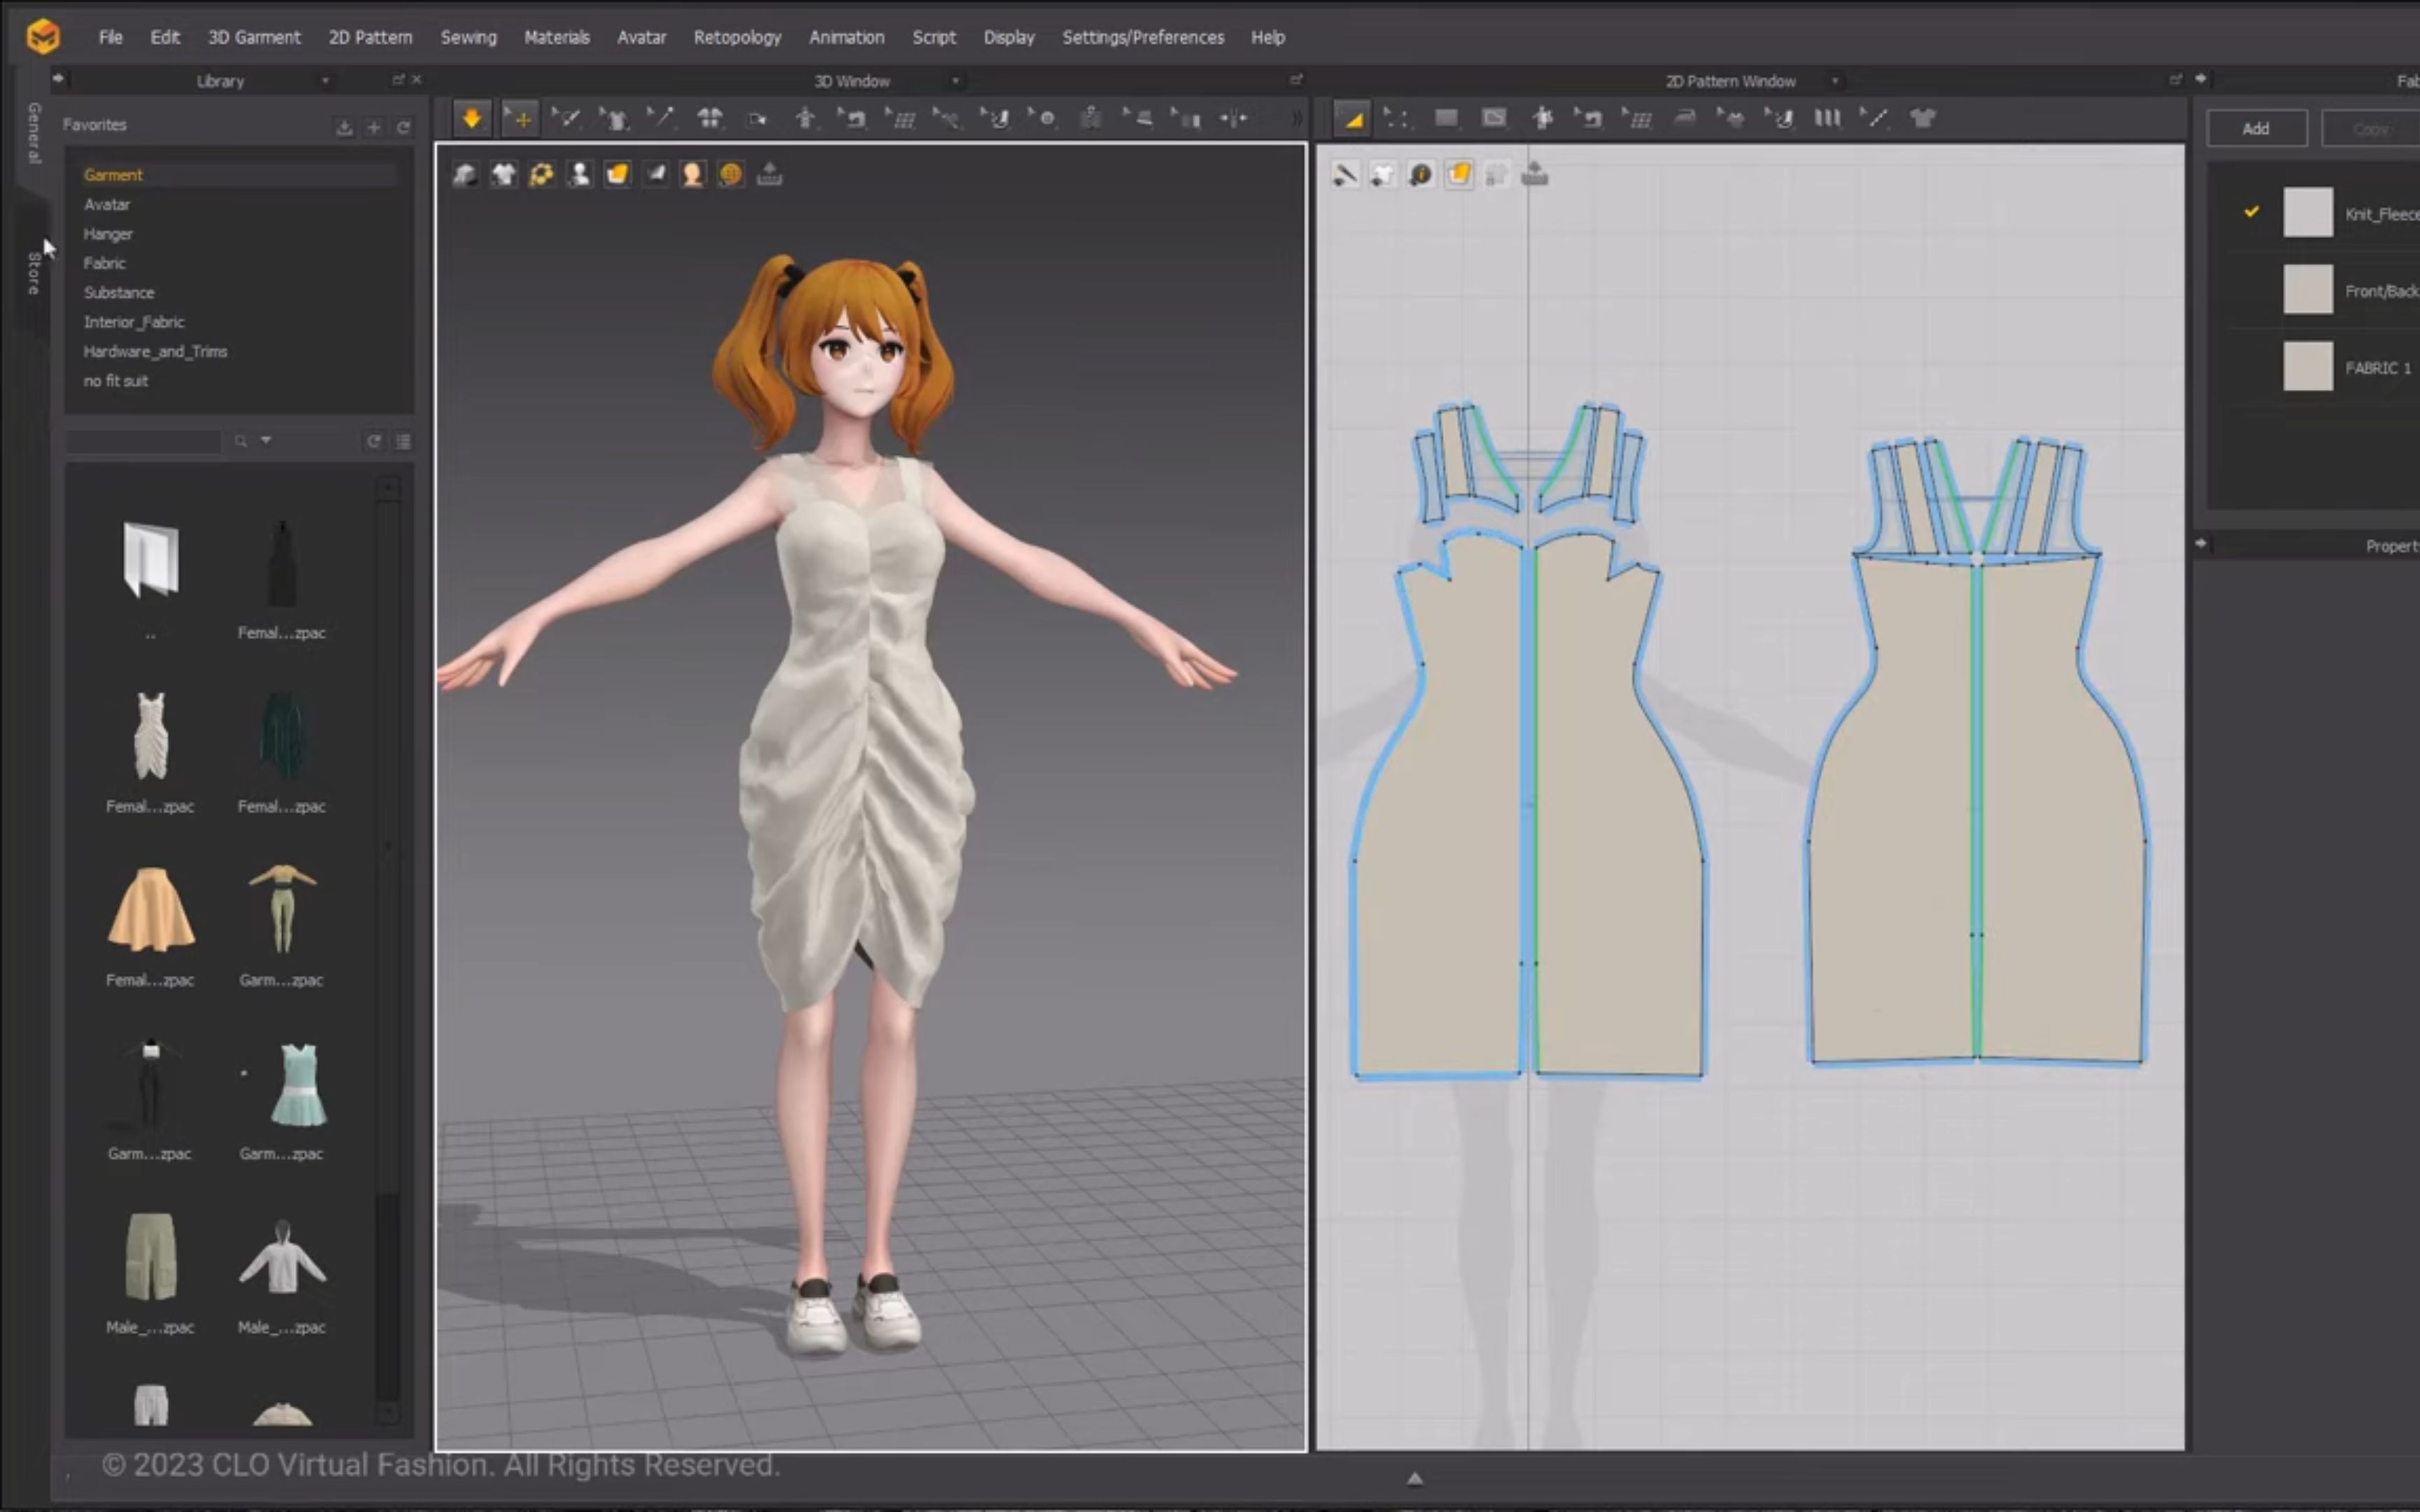This screenshot has width=2420, height=1512.
Task: Select the texture grid tool in 3D toolbar
Action: pos(901,119)
